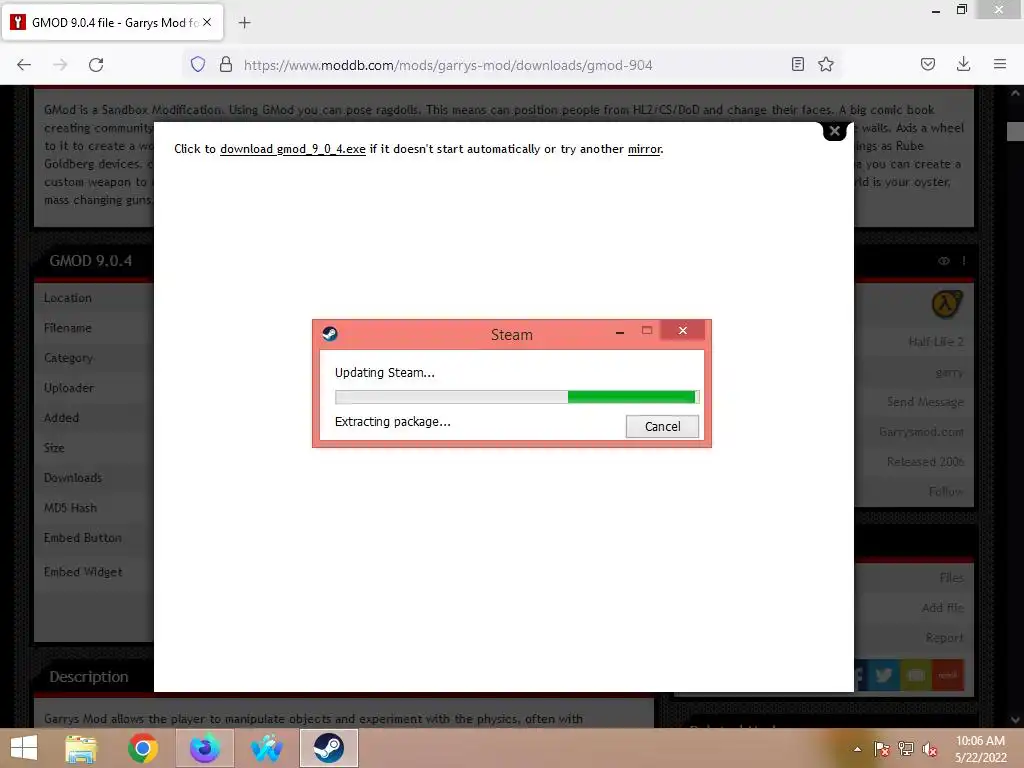Click download gmod_9_0_4.exe link
This screenshot has width=1024, height=768.
(293, 149)
